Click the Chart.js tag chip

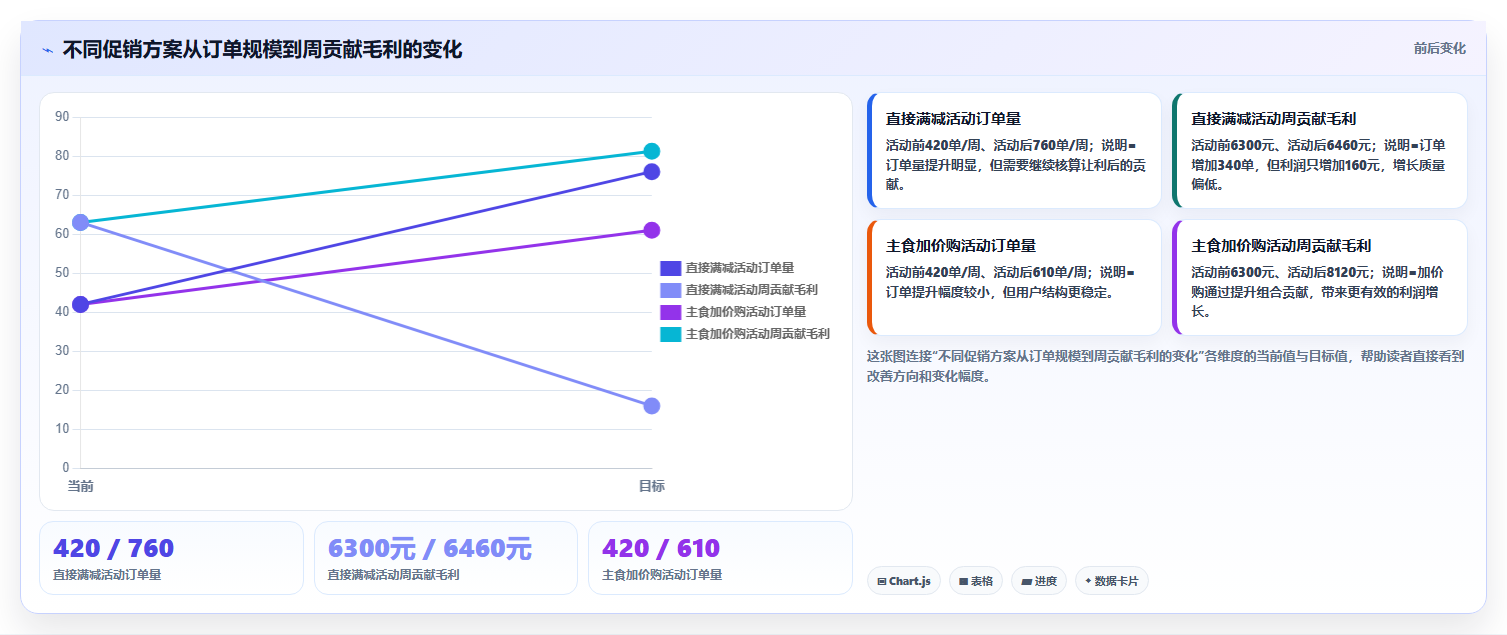coord(904,581)
